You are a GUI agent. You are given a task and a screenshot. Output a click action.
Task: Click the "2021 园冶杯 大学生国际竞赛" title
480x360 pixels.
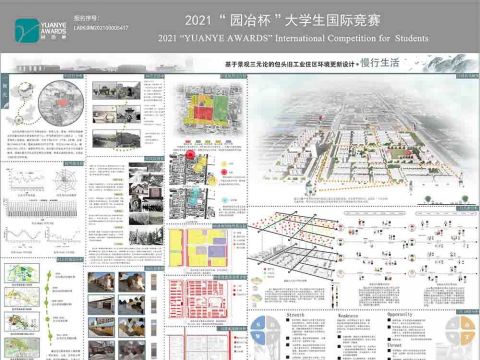click(x=283, y=21)
